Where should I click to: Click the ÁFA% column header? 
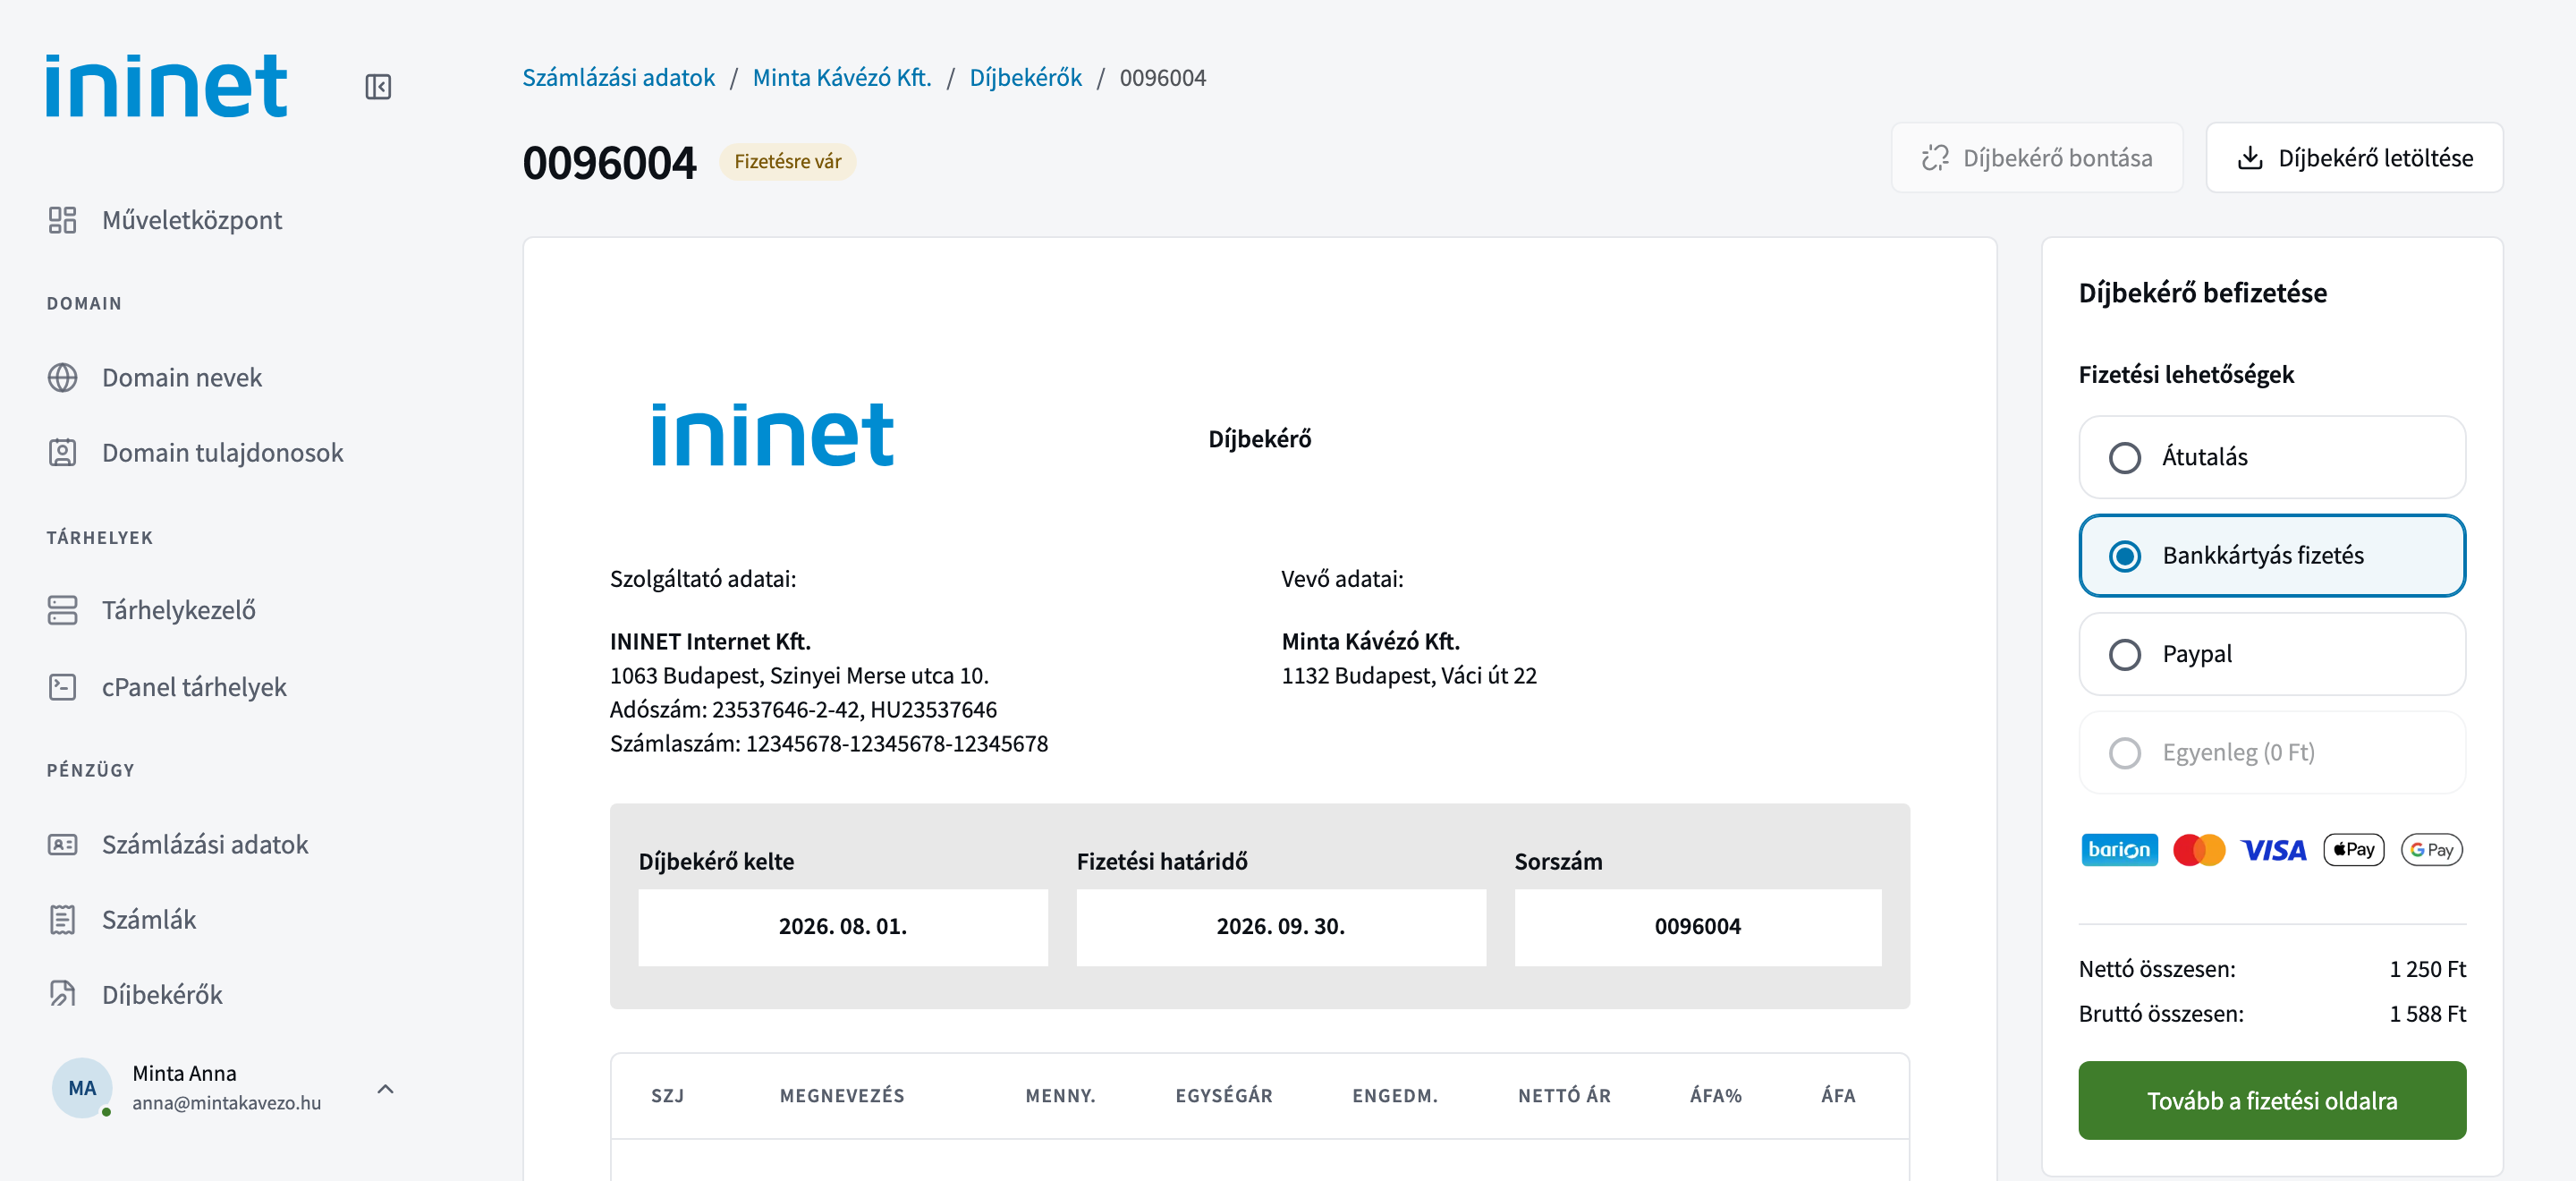(x=1716, y=1096)
